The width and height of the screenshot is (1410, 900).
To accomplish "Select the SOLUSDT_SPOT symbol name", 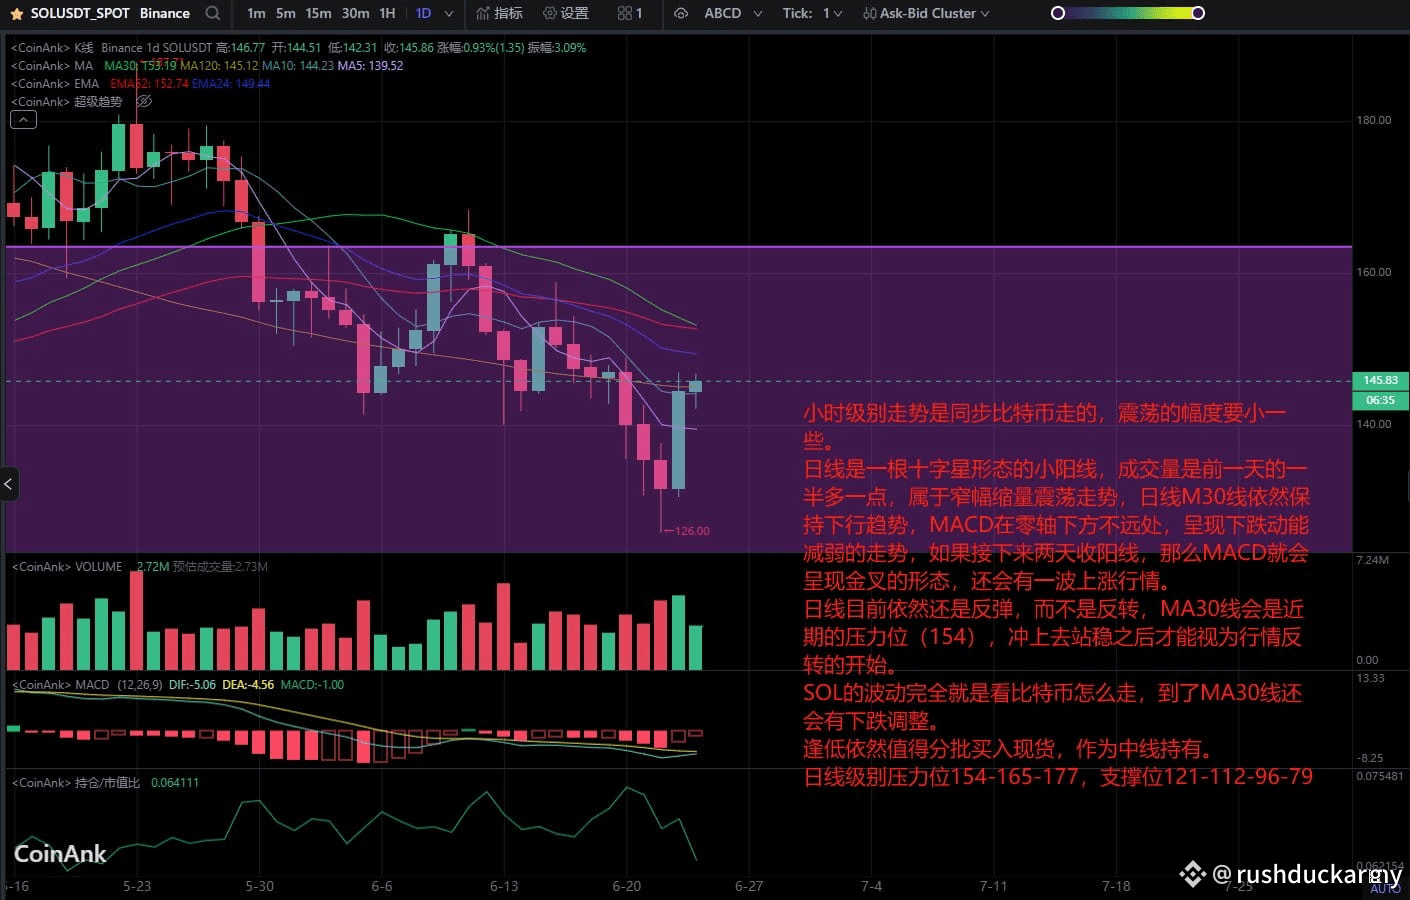I will coord(81,13).
